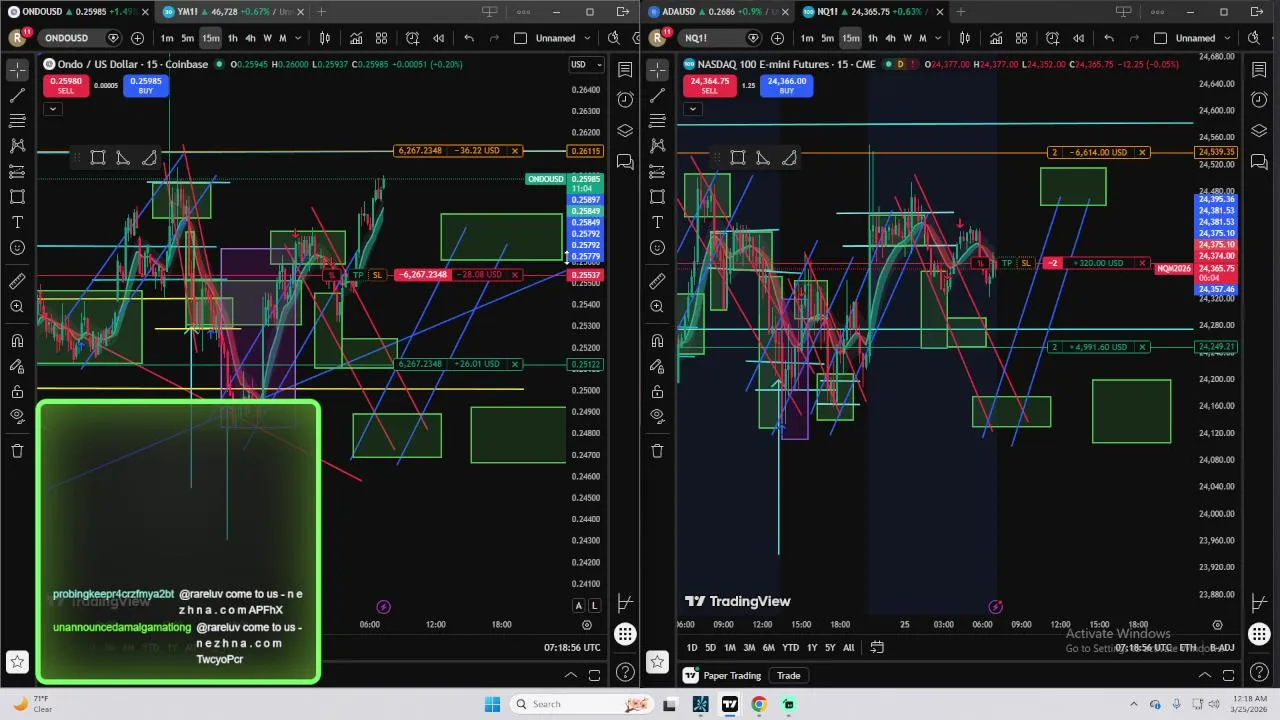
Task: Click trash remove objects in ONDOUSD sidebar
Action: (17, 450)
